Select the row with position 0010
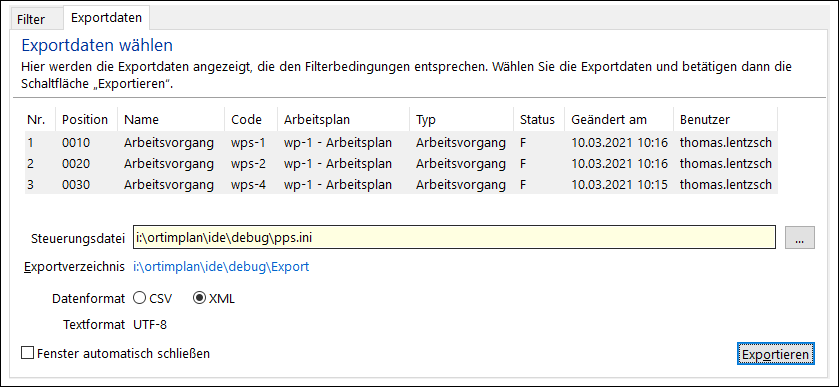This screenshot has height=387, width=839. (401, 142)
